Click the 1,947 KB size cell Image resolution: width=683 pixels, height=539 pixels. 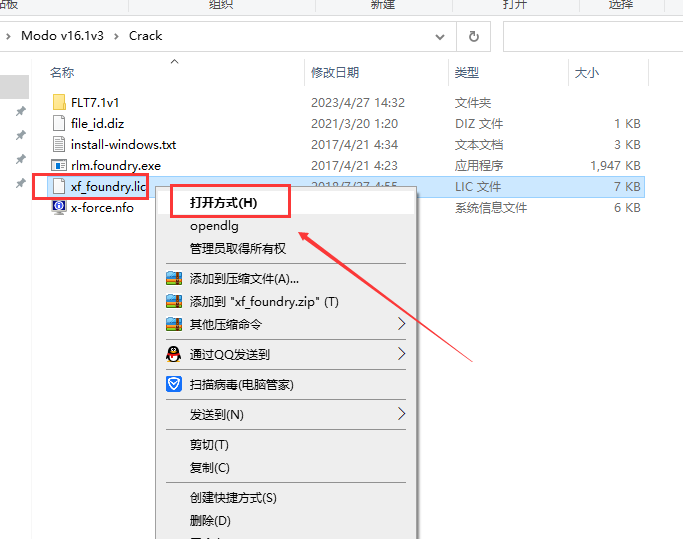click(x=615, y=166)
